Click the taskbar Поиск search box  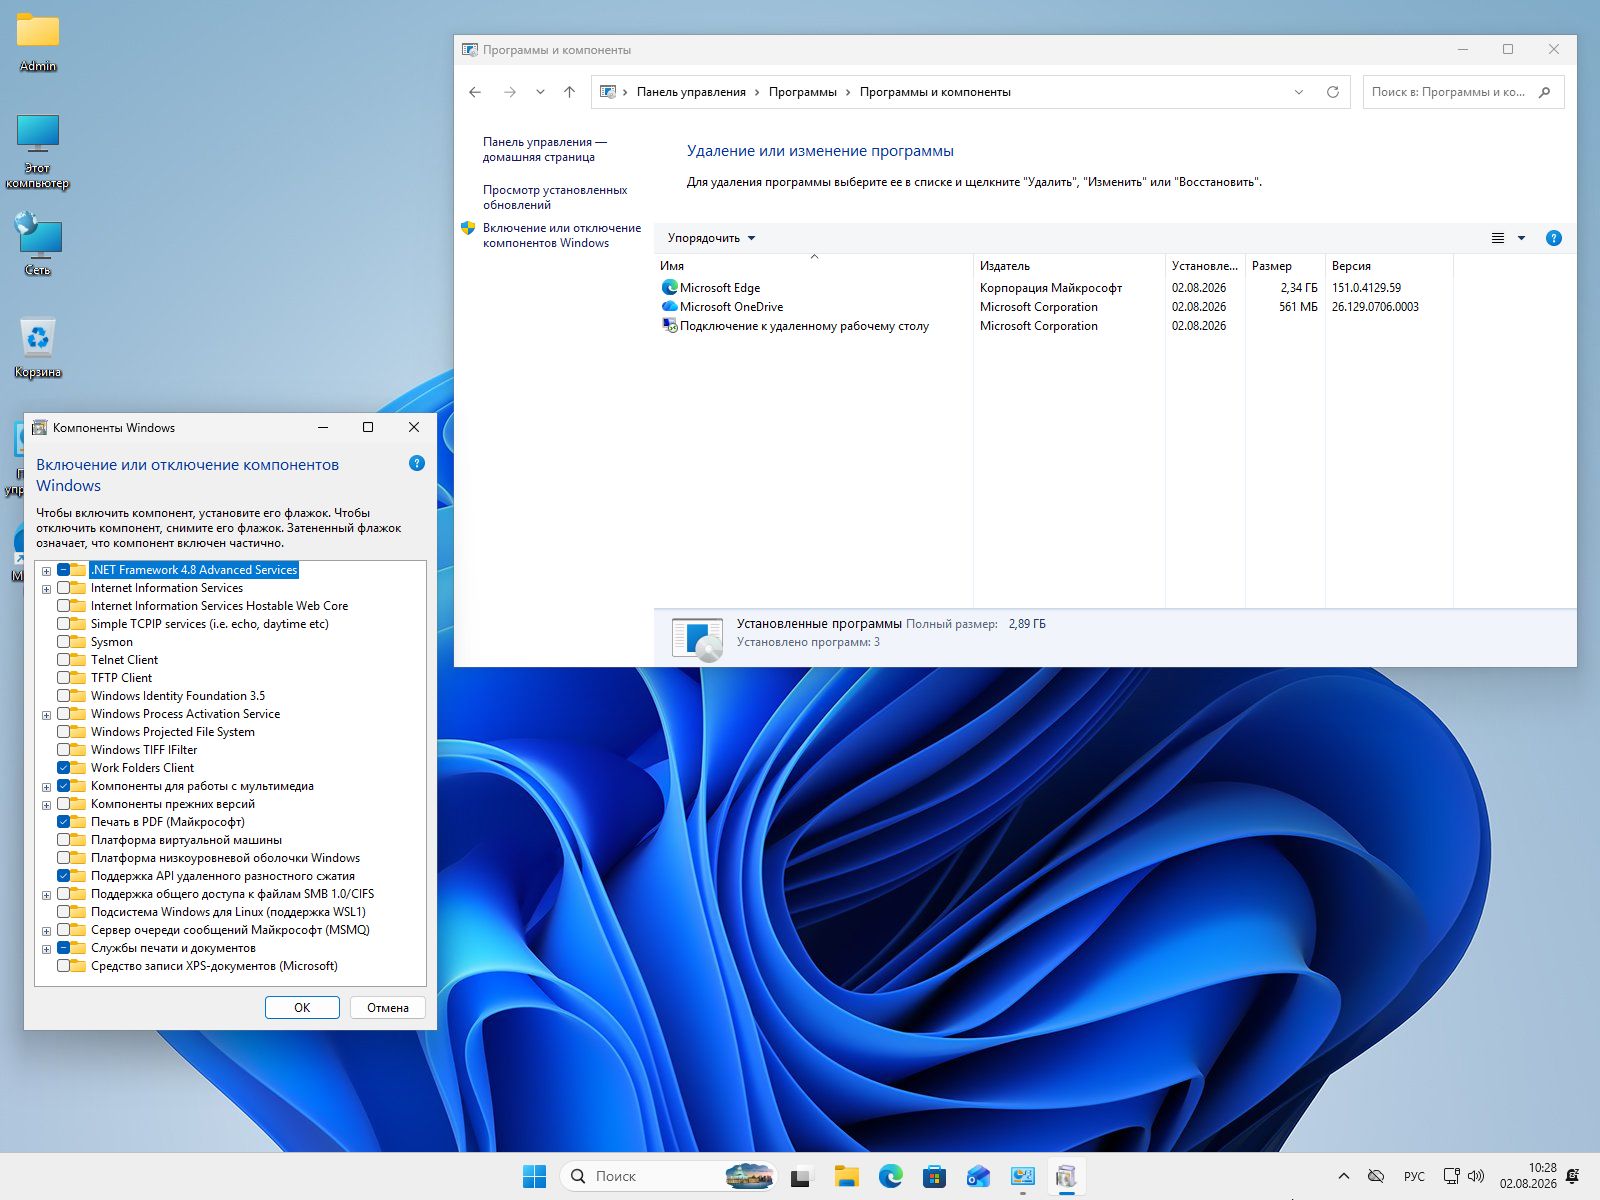click(x=670, y=1176)
